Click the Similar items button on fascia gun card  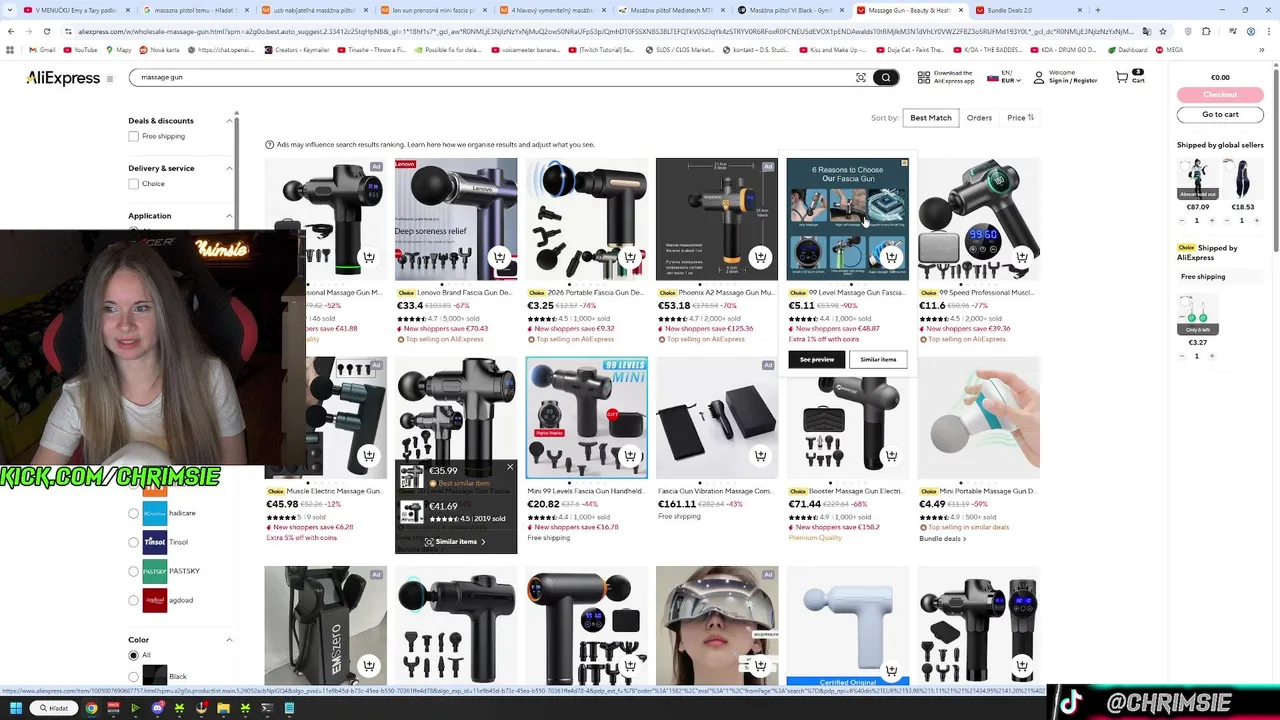(878, 359)
